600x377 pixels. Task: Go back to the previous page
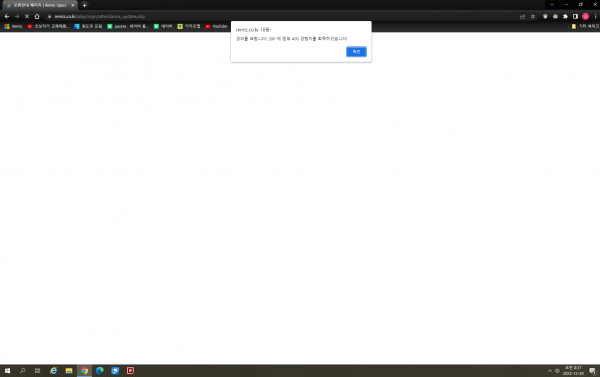click(x=7, y=16)
